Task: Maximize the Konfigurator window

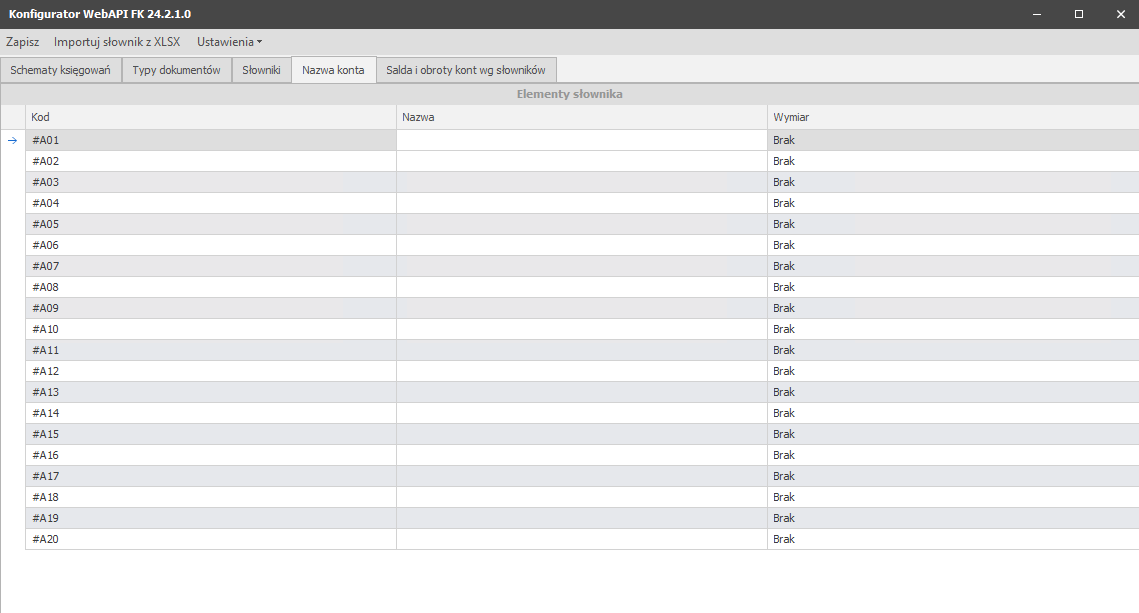Action: click(1079, 14)
